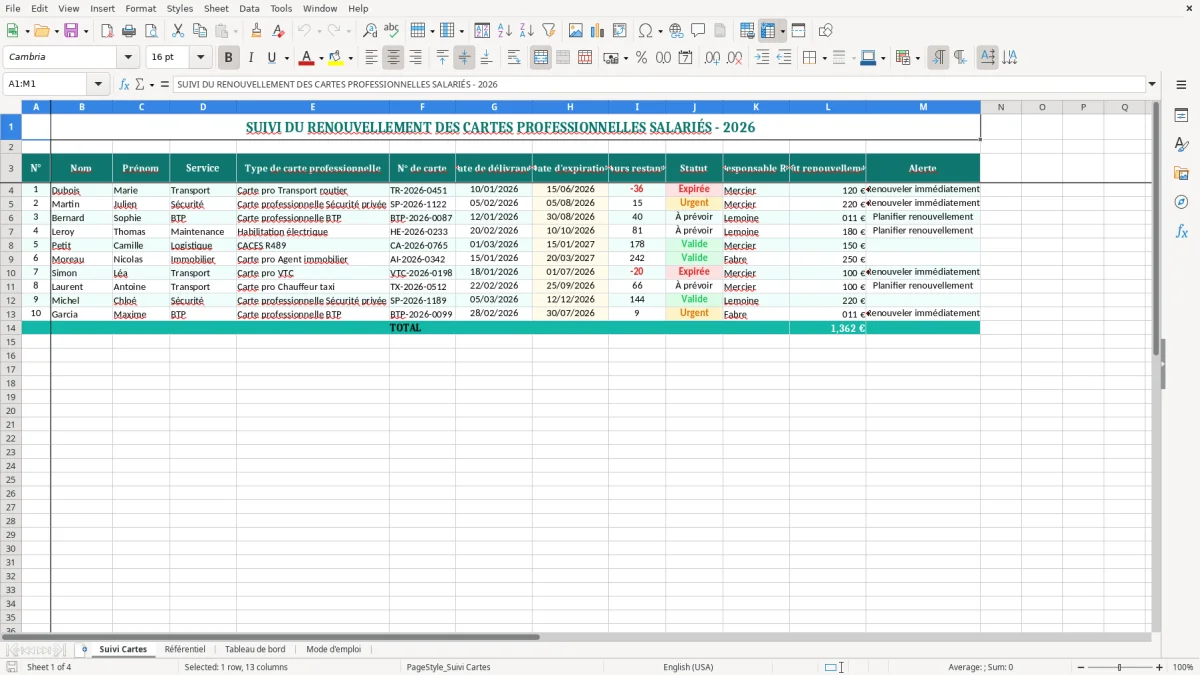The width and height of the screenshot is (1200, 675).
Task: Open the borders dropdown arrow
Action: pos(827,58)
